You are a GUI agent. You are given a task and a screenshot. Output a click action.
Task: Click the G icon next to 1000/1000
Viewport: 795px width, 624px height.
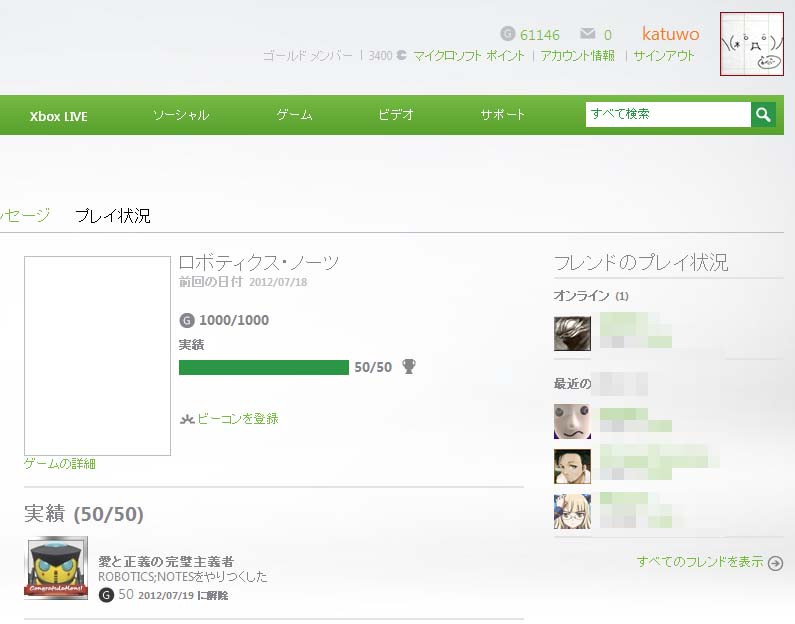187,320
